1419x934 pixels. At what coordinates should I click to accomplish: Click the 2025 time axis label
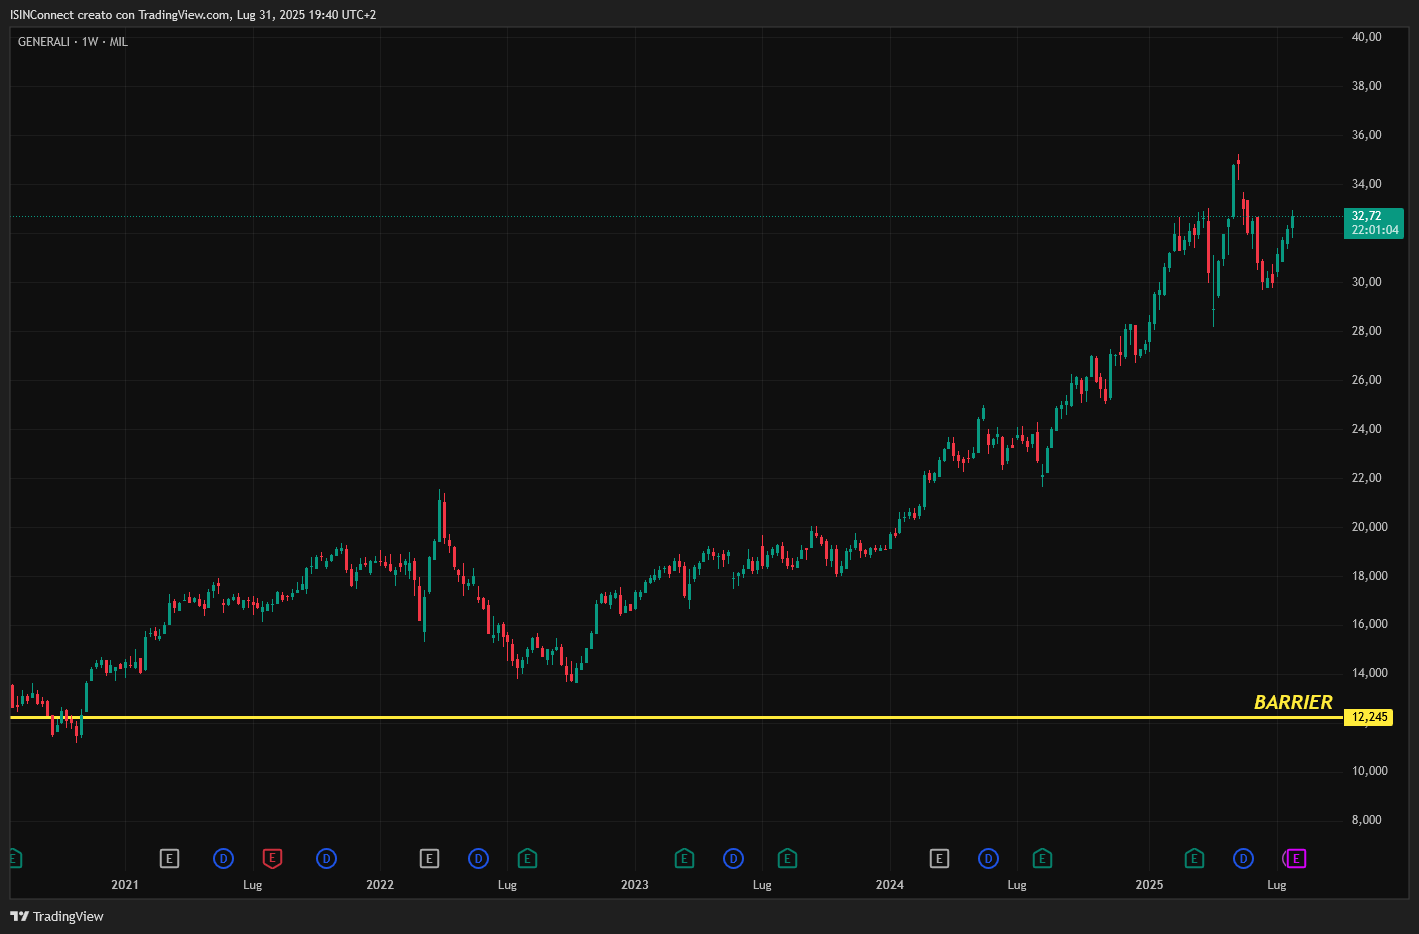(x=1149, y=885)
